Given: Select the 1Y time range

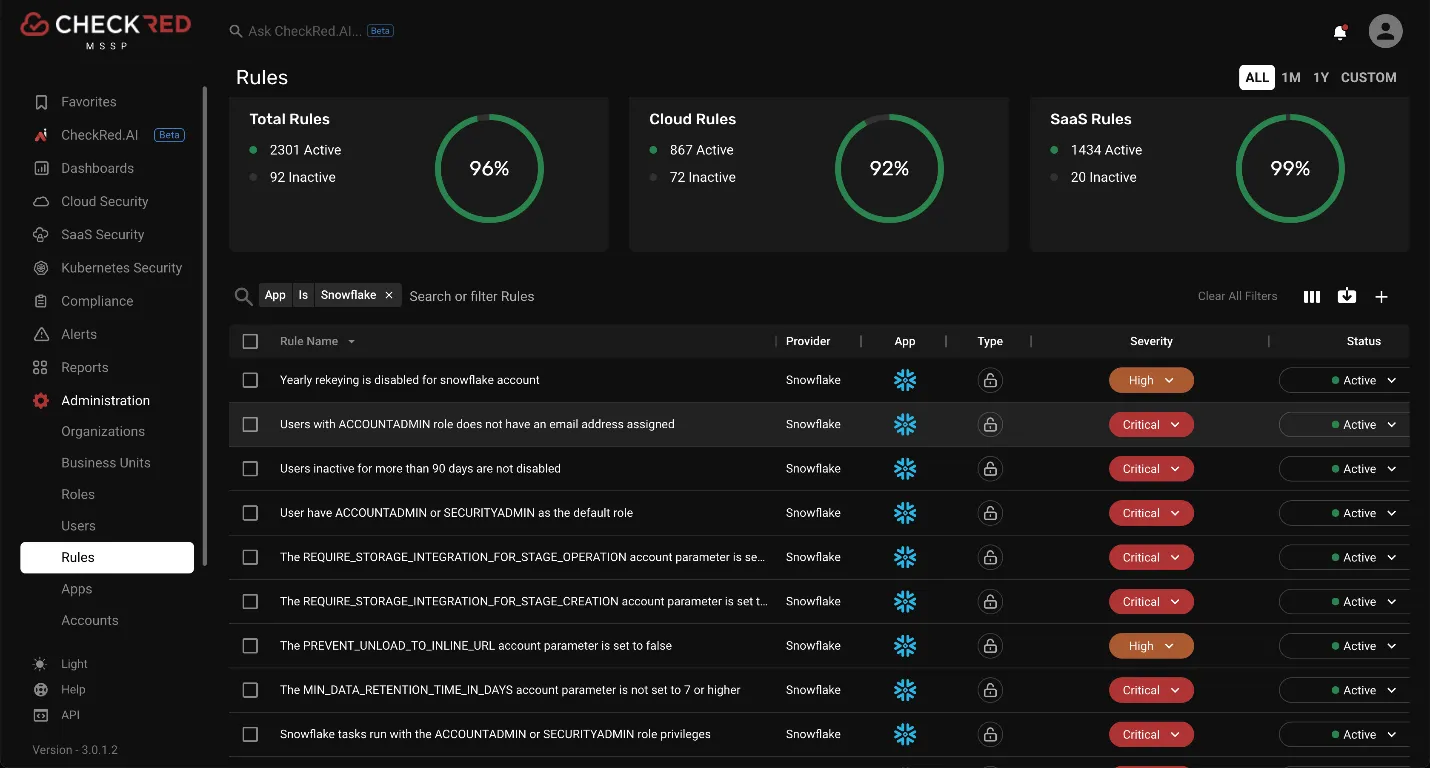Looking at the screenshot, I should pos(1321,77).
